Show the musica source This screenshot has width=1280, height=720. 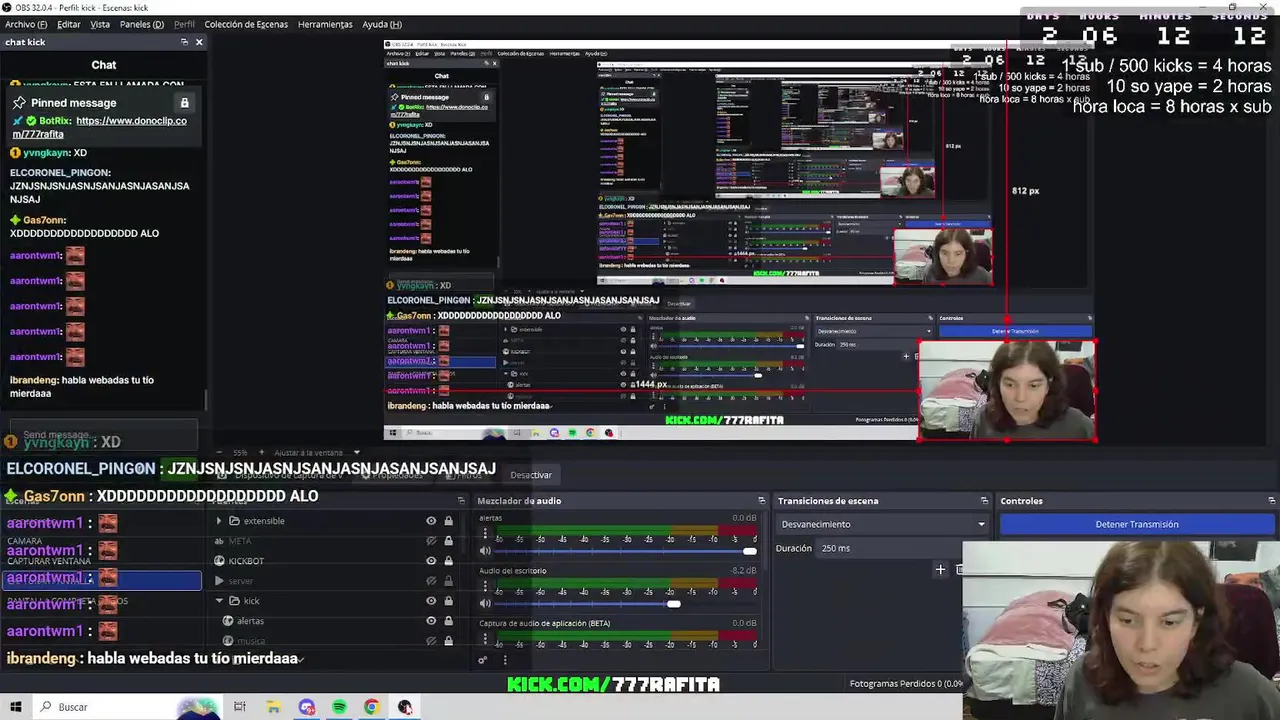click(x=431, y=641)
